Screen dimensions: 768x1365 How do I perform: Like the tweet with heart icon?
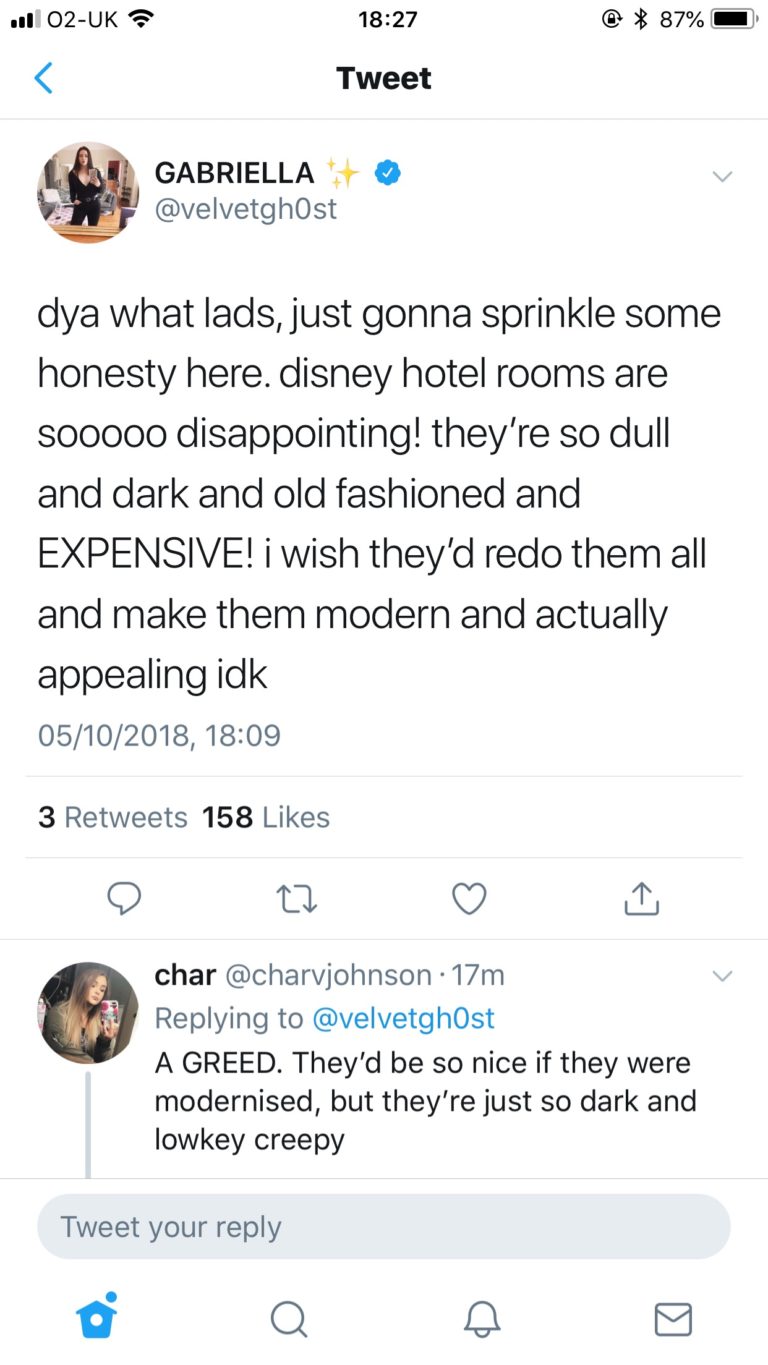pyautogui.click(x=469, y=899)
